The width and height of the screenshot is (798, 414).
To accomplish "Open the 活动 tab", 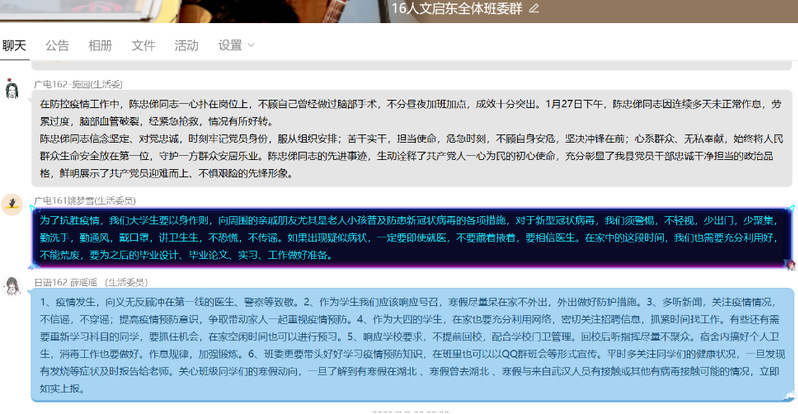I will click(x=186, y=45).
